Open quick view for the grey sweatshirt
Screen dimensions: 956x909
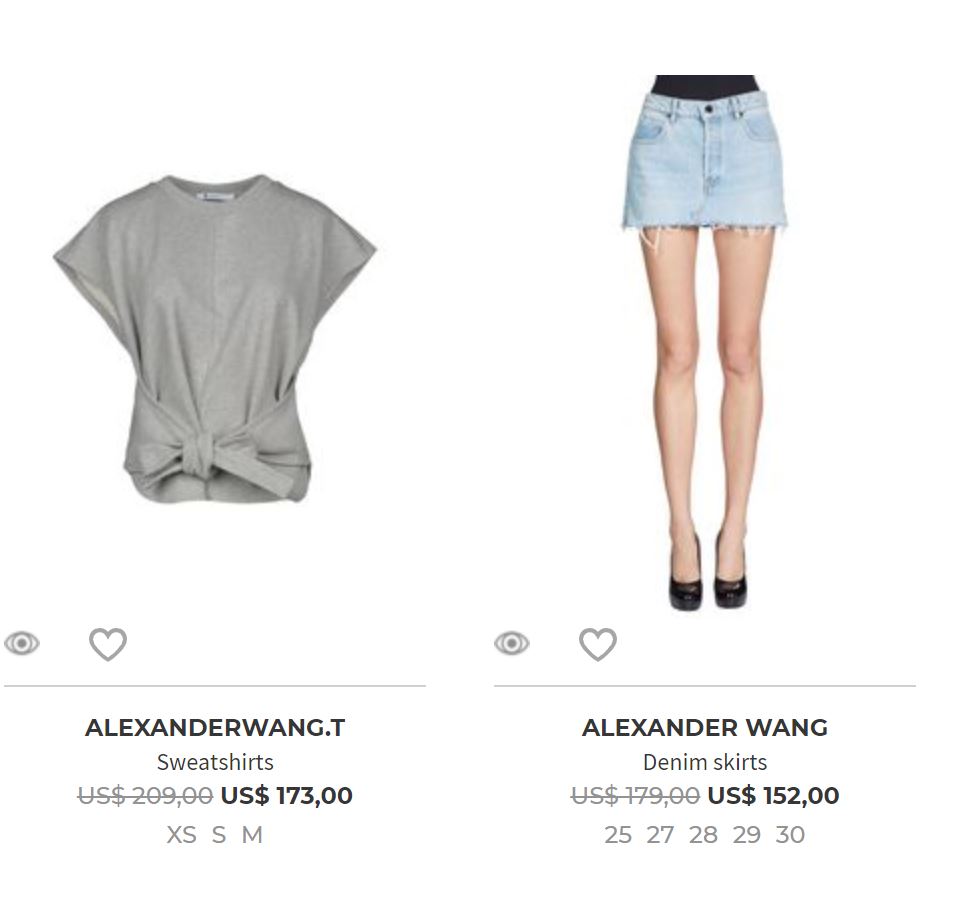22,643
